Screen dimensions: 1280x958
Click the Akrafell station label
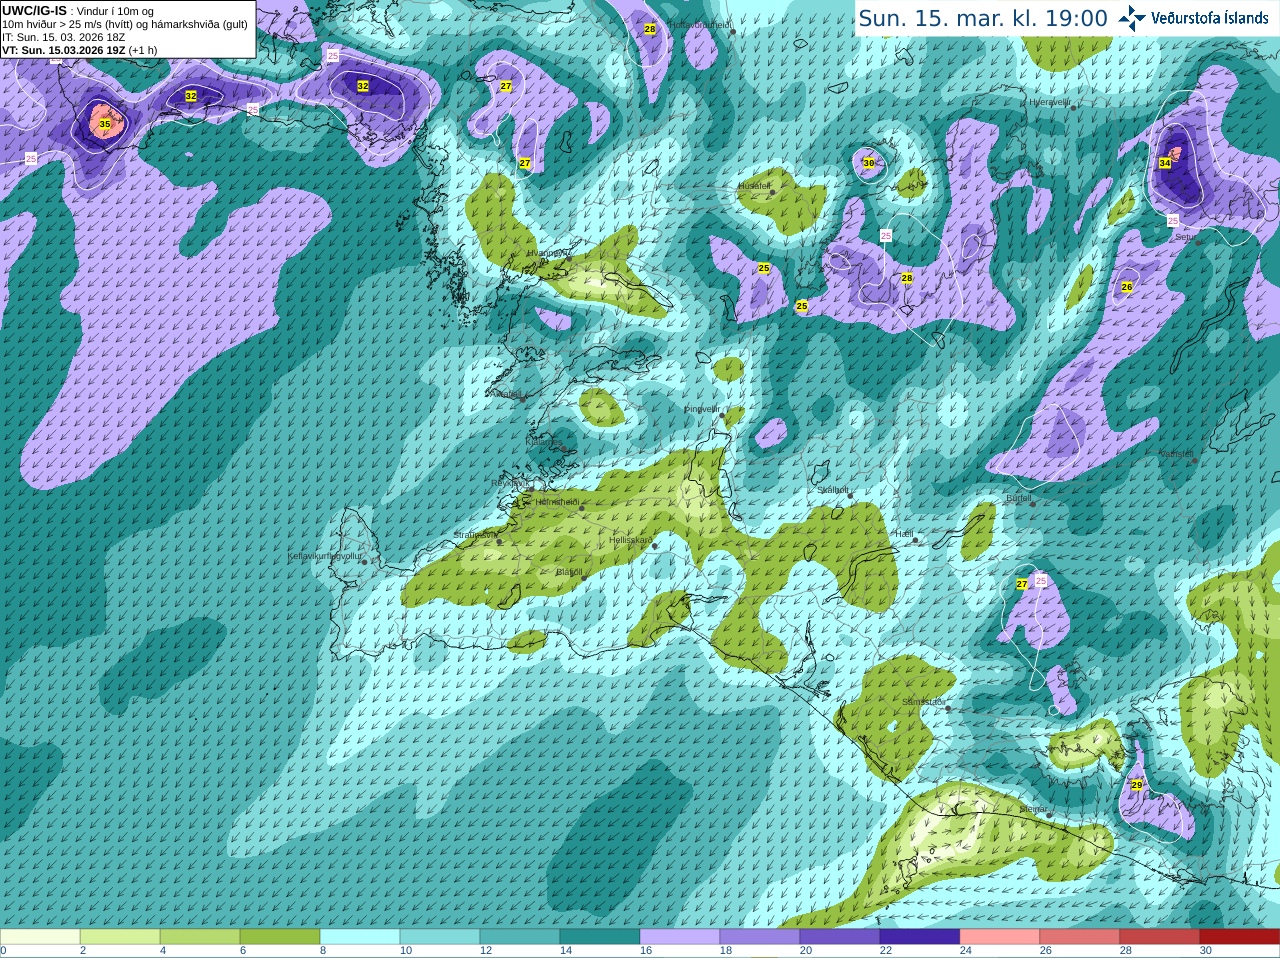coord(504,394)
